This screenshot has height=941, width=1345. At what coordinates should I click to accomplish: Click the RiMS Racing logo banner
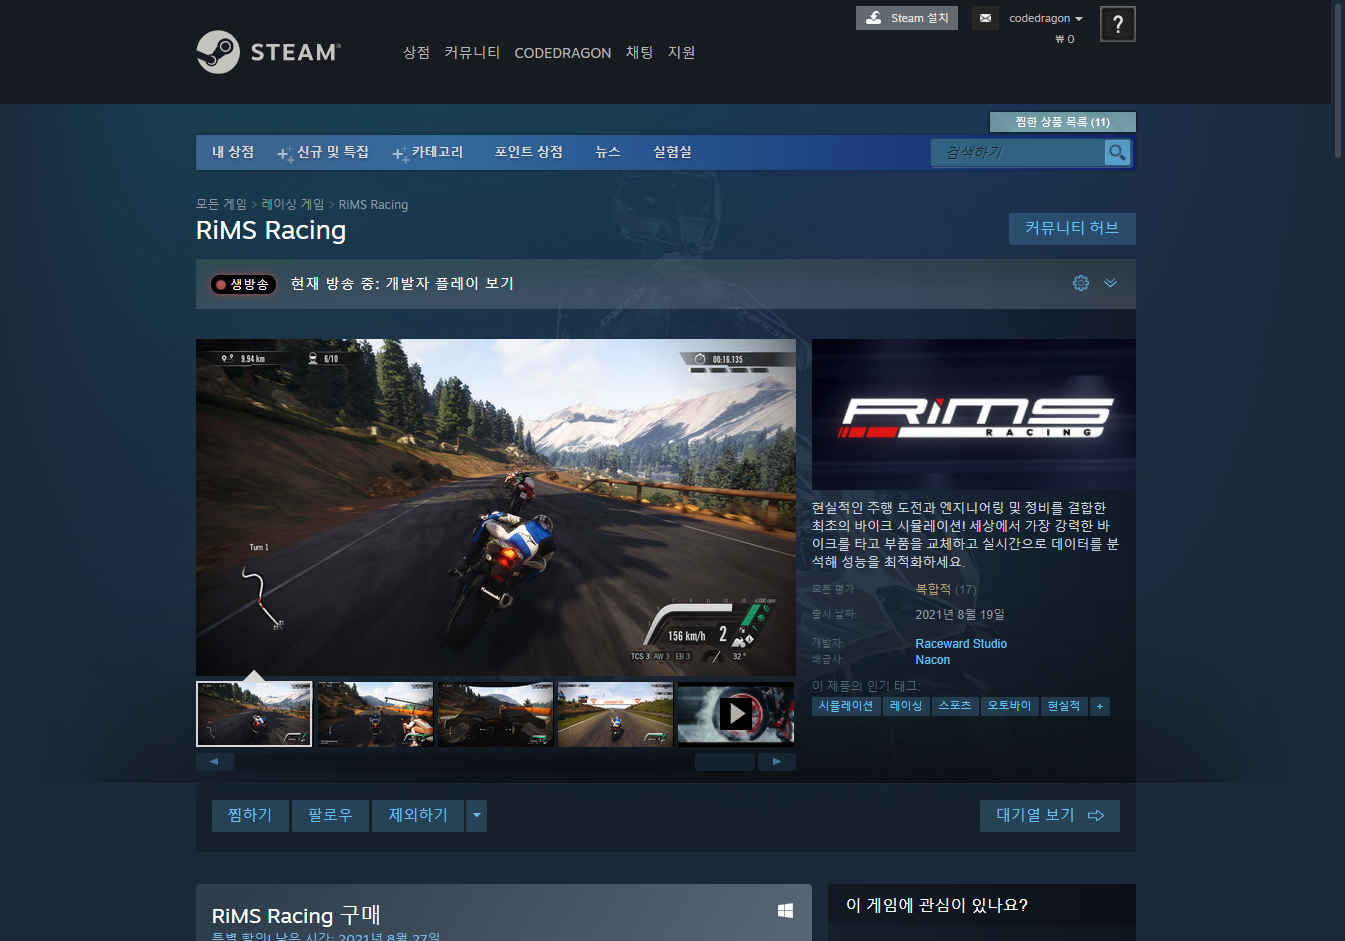(974, 414)
